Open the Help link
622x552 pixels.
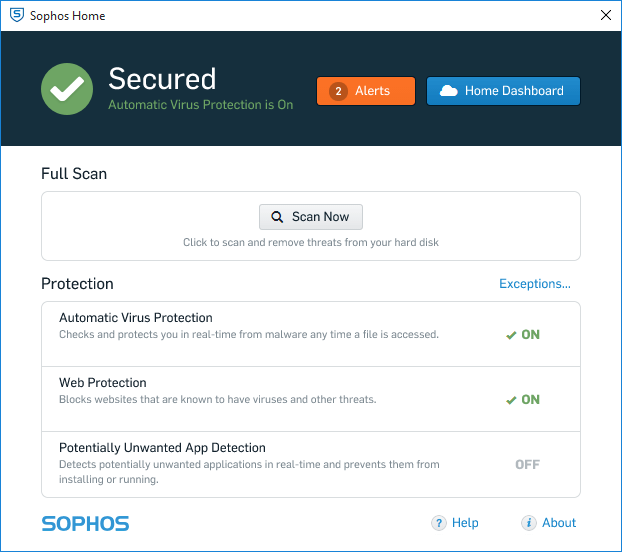pos(465,523)
